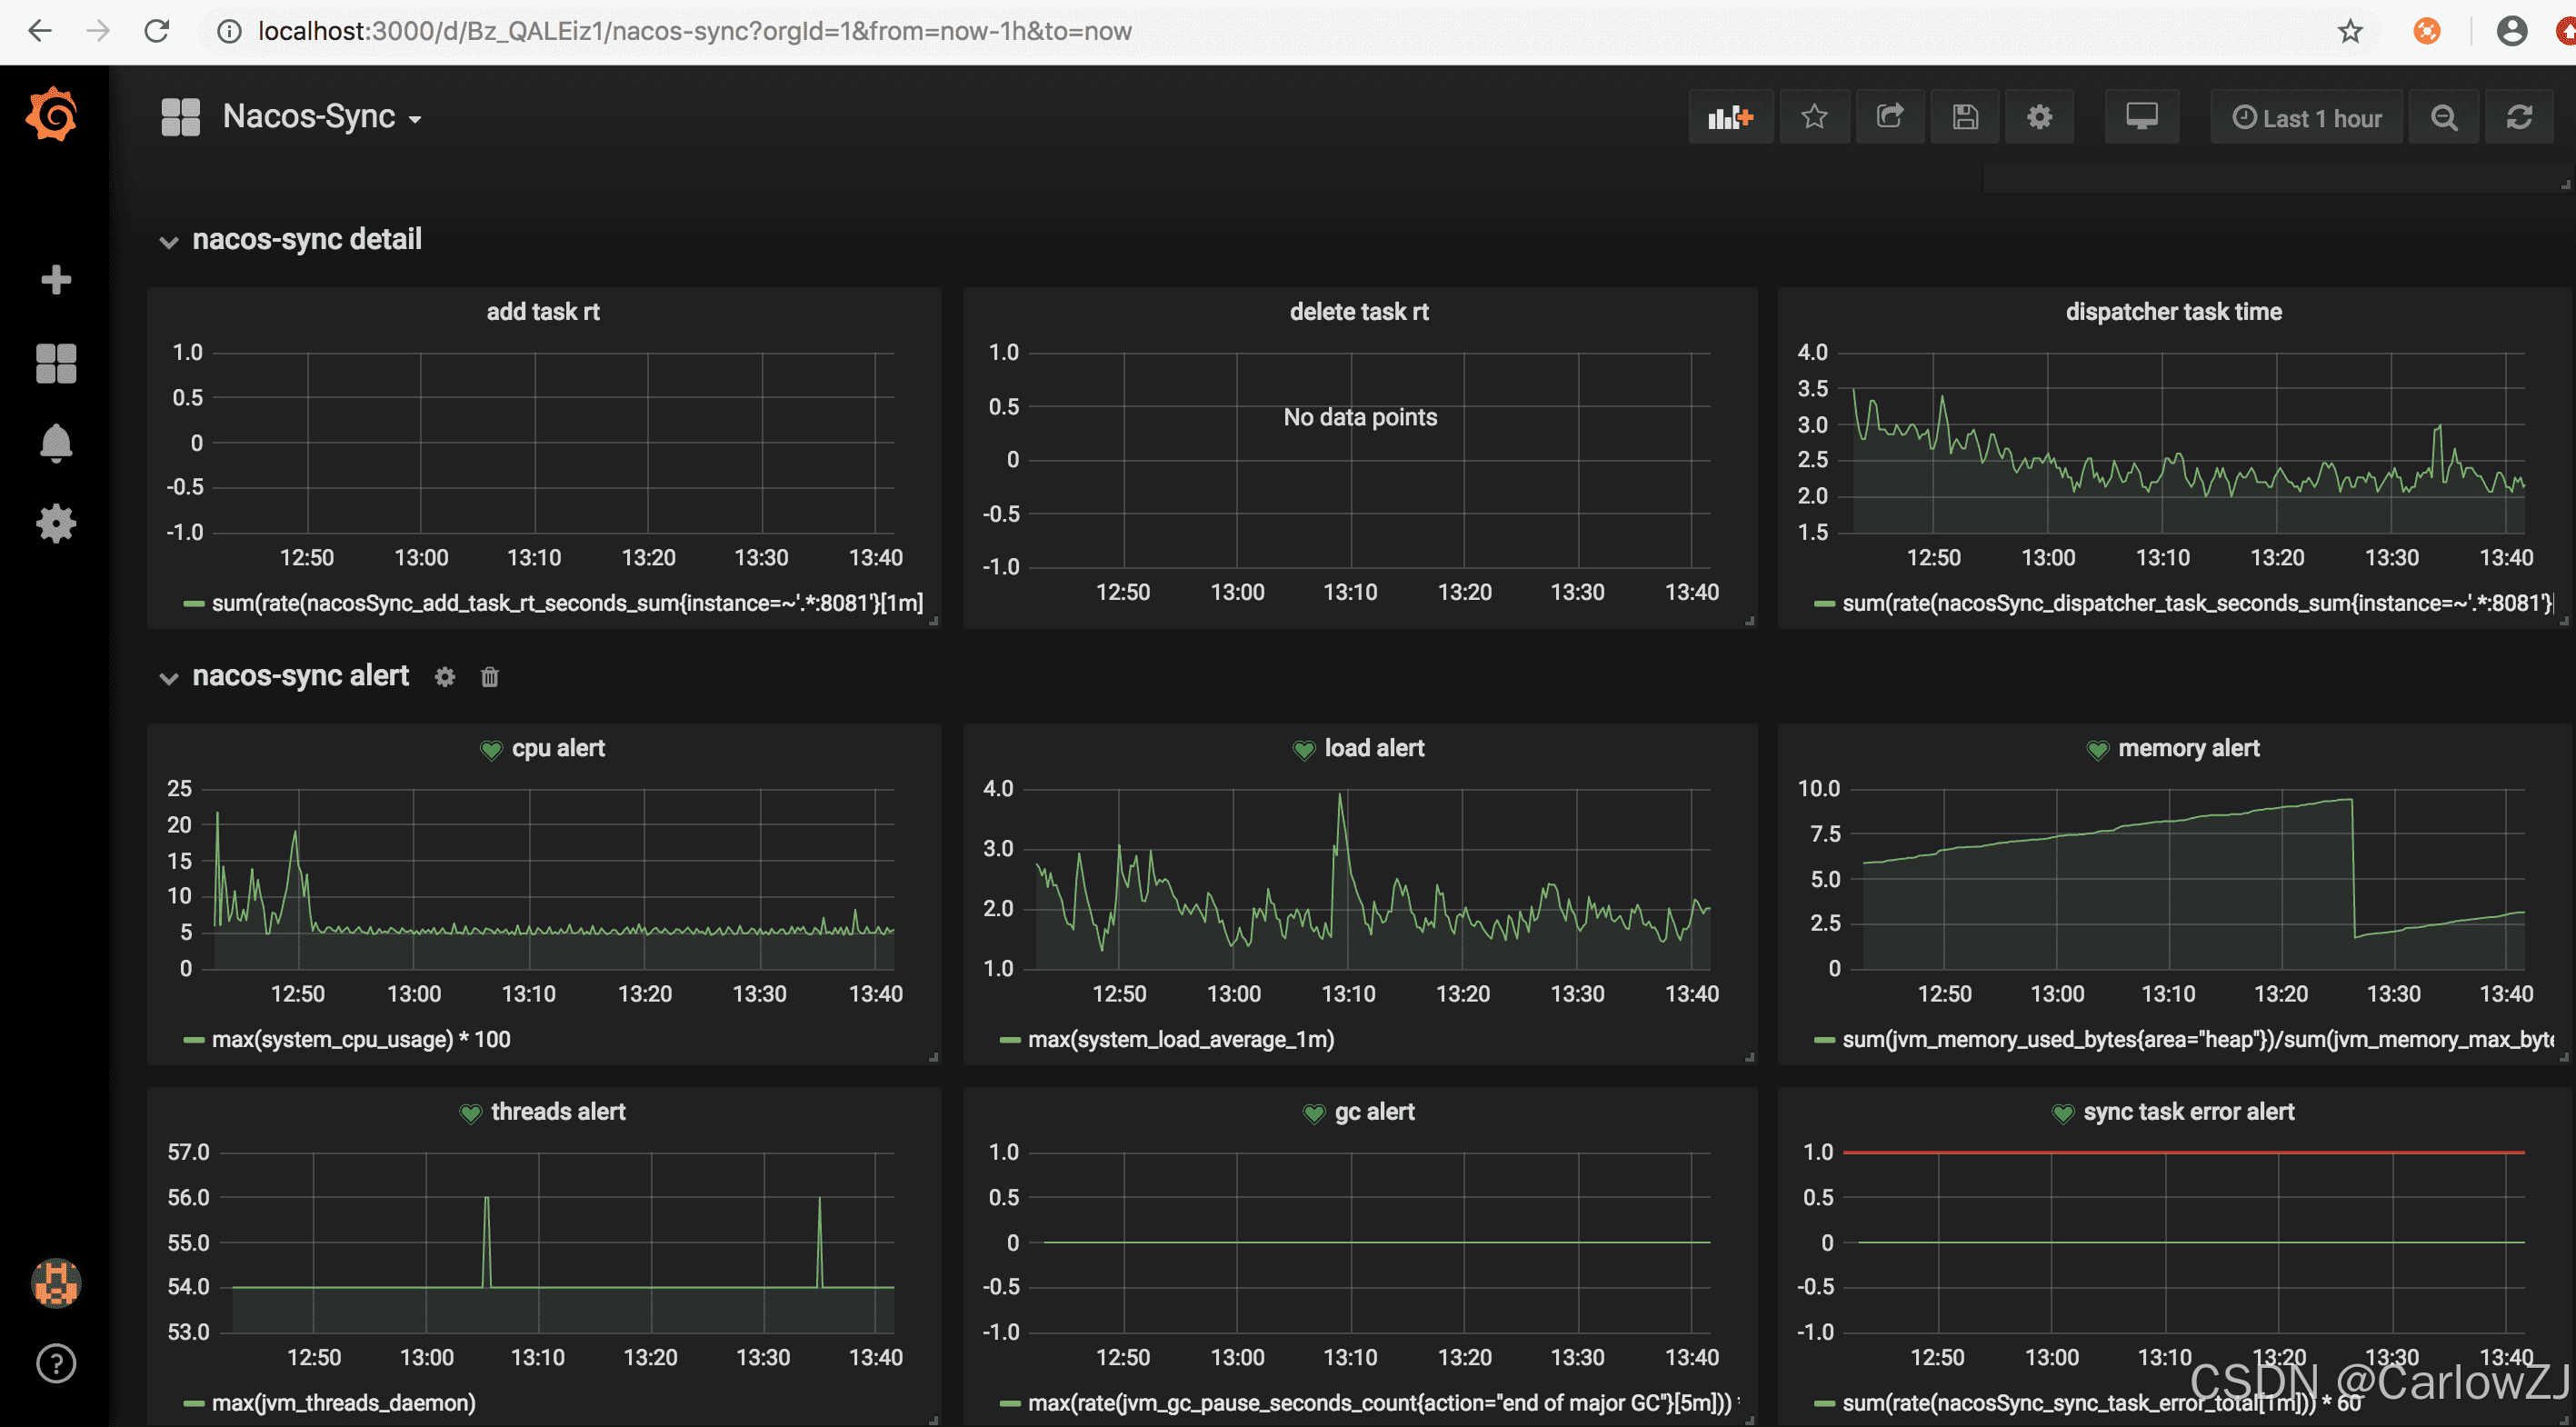Image resolution: width=2576 pixels, height=1427 pixels.
Task: Toggle max(jvm_threads_daemon) legend series
Action: (x=343, y=1402)
